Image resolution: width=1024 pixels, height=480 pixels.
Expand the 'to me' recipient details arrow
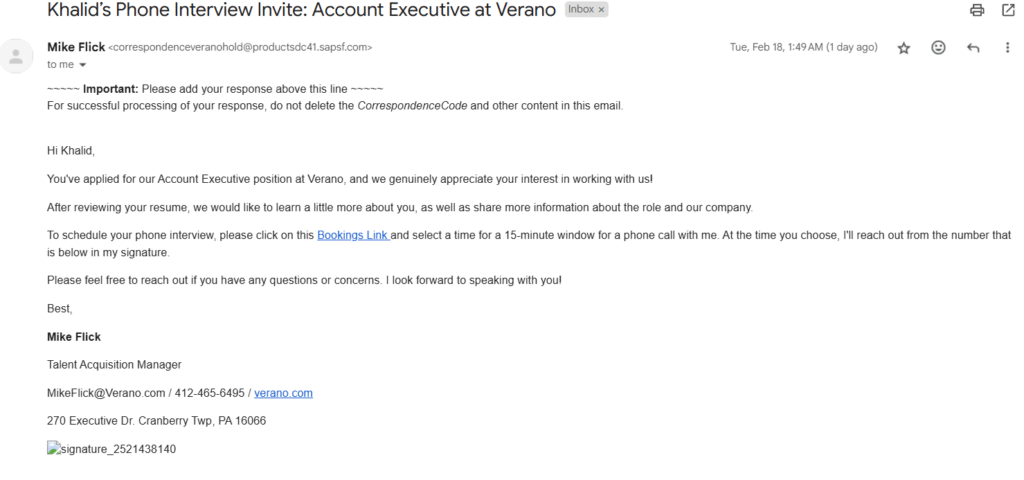pyautogui.click(x=82, y=65)
